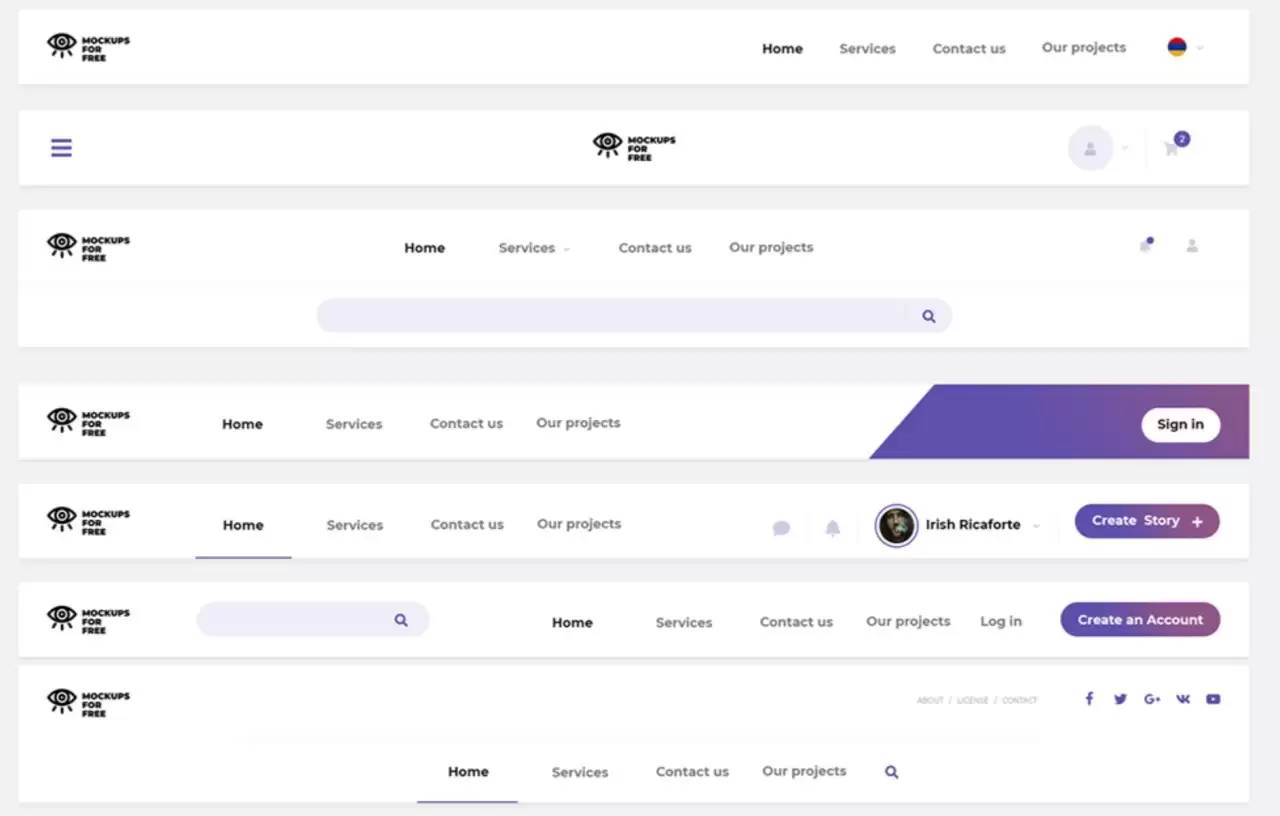This screenshot has width=1280, height=816.
Task: Select Services in the Sign in navbar
Action: (x=354, y=424)
